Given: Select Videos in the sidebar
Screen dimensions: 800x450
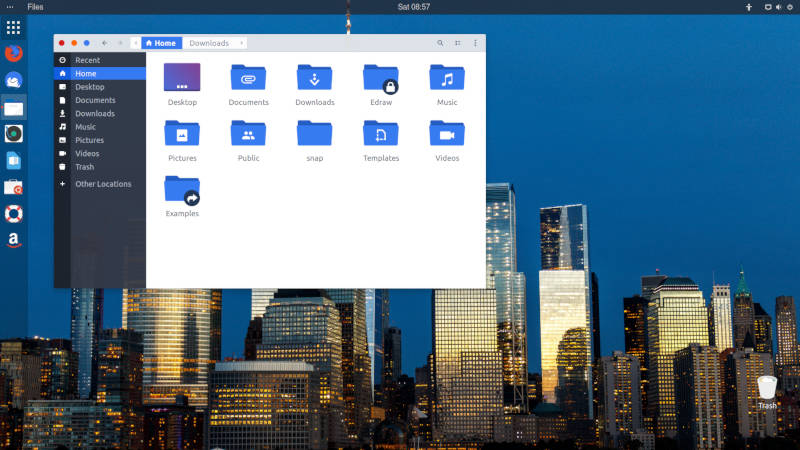Looking at the screenshot, I should (100, 153).
